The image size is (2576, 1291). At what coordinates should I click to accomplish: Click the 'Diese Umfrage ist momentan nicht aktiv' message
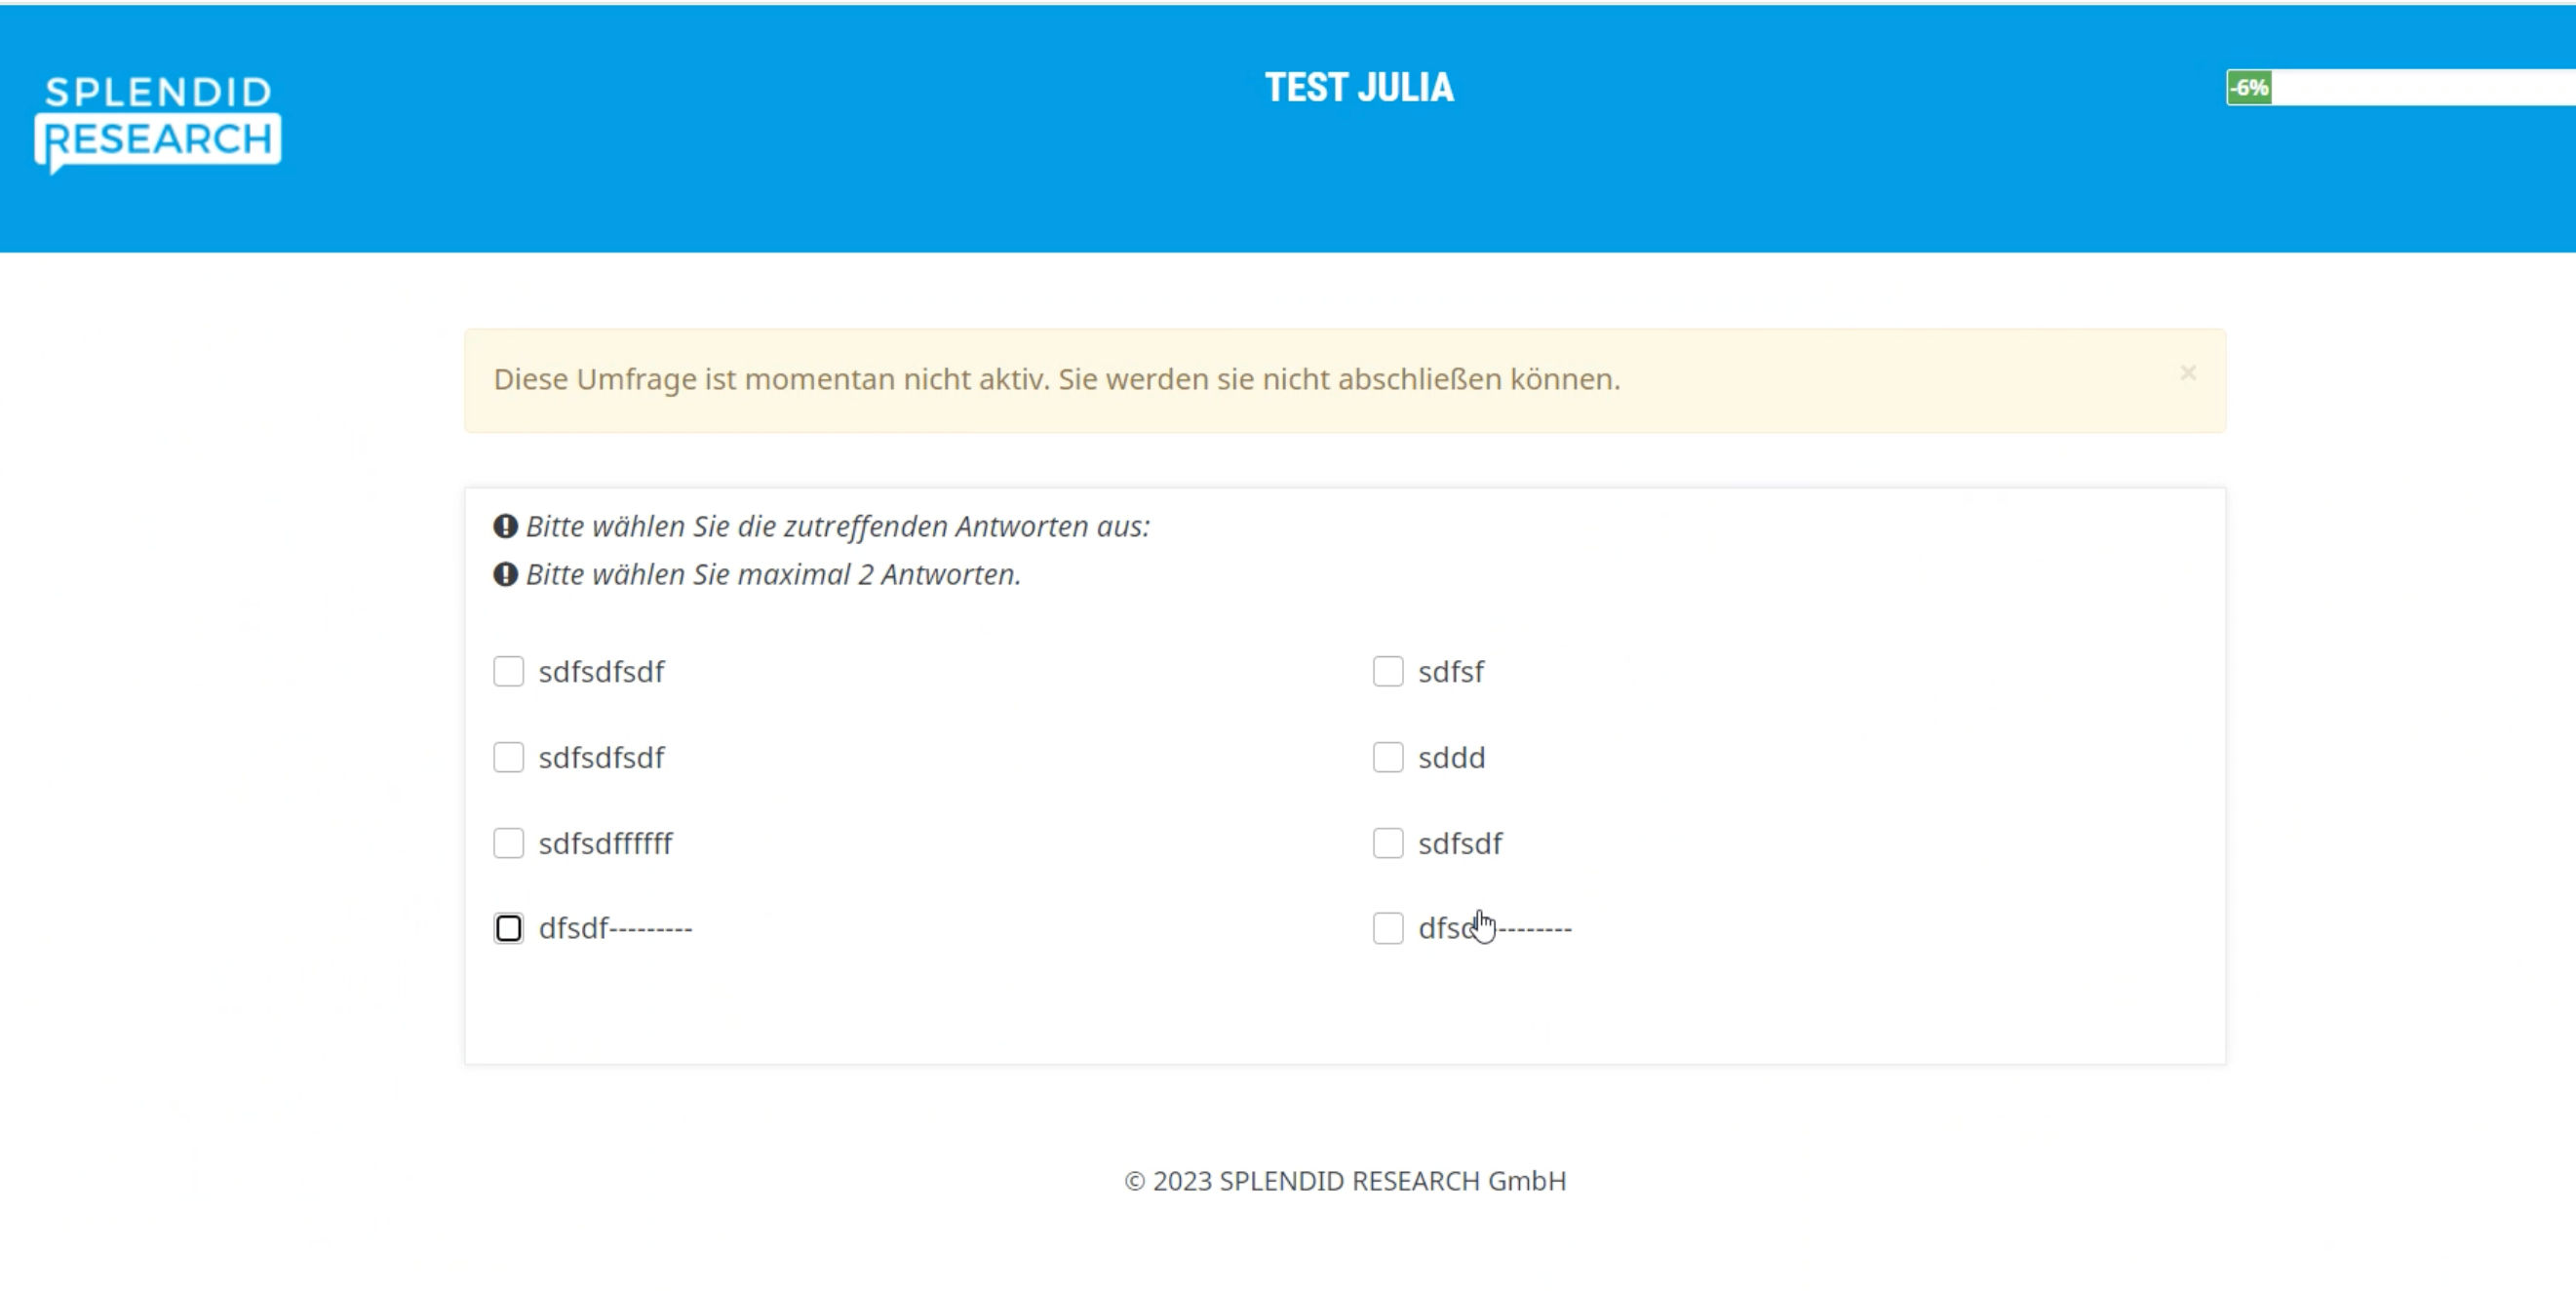(1056, 379)
